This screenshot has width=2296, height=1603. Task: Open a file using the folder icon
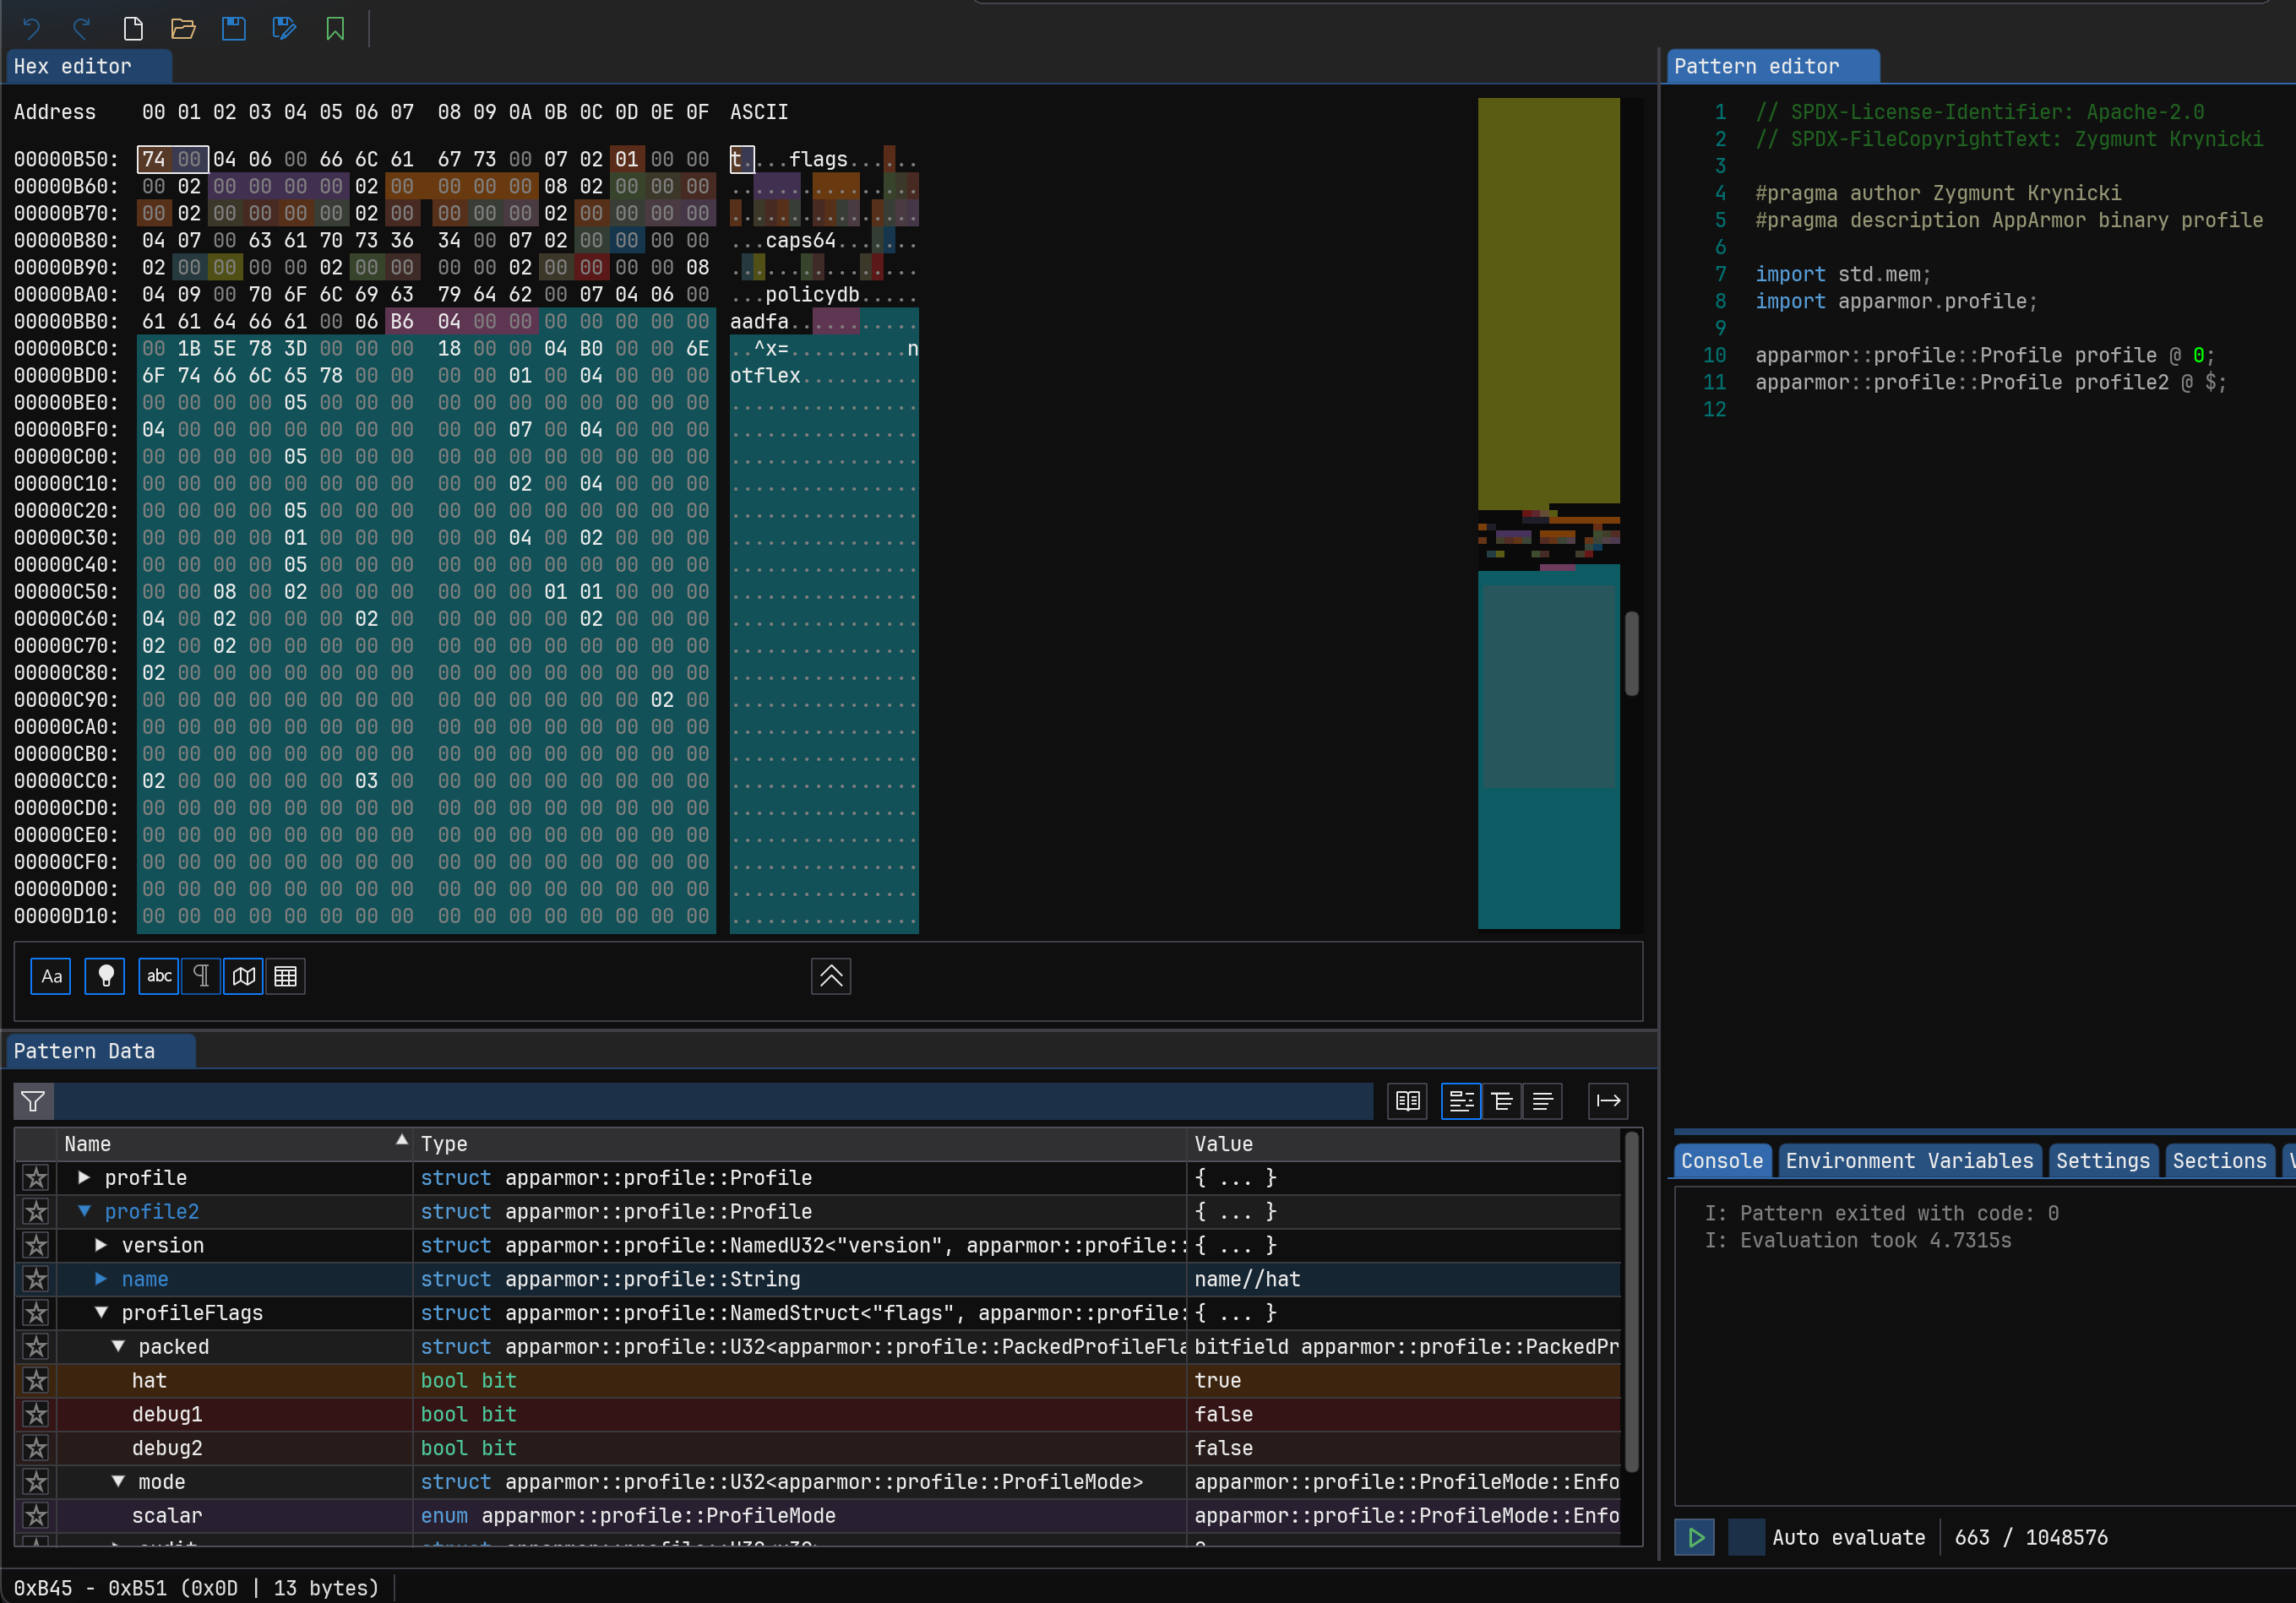[x=183, y=28]
